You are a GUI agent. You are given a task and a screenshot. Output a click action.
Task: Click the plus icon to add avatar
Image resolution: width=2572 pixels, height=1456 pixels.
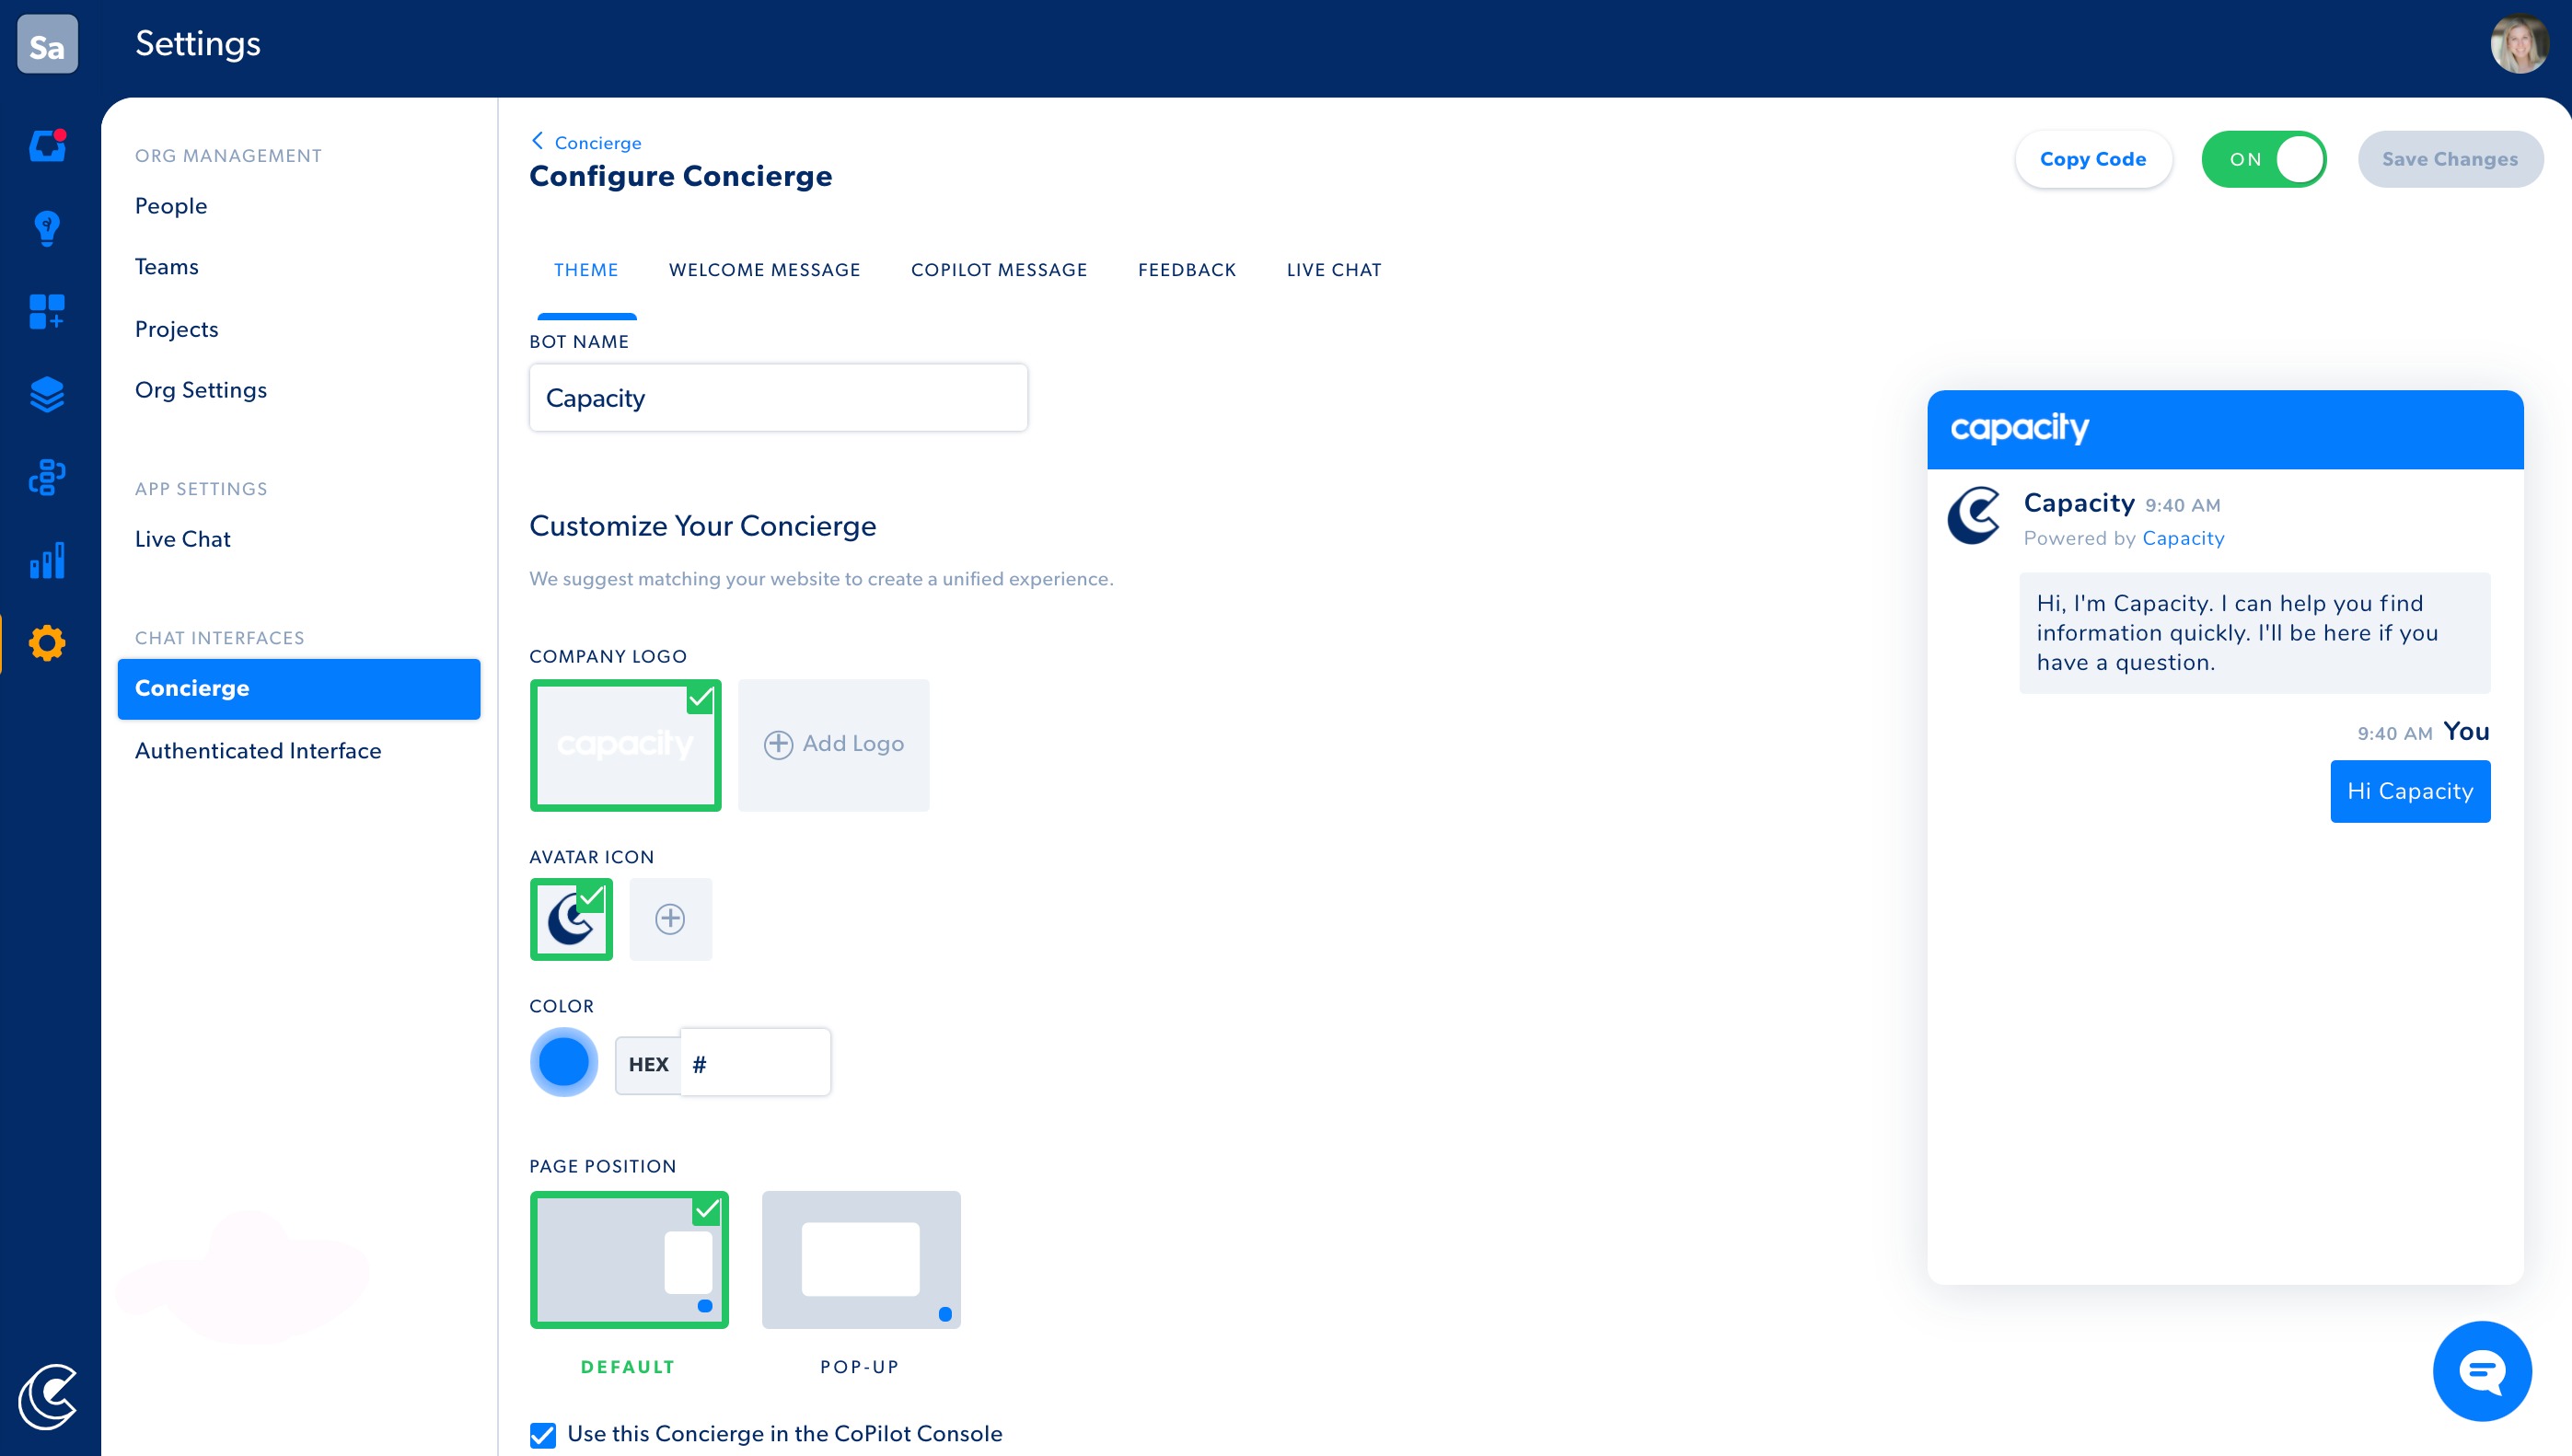pyautogui.click(x=670, y=919)
